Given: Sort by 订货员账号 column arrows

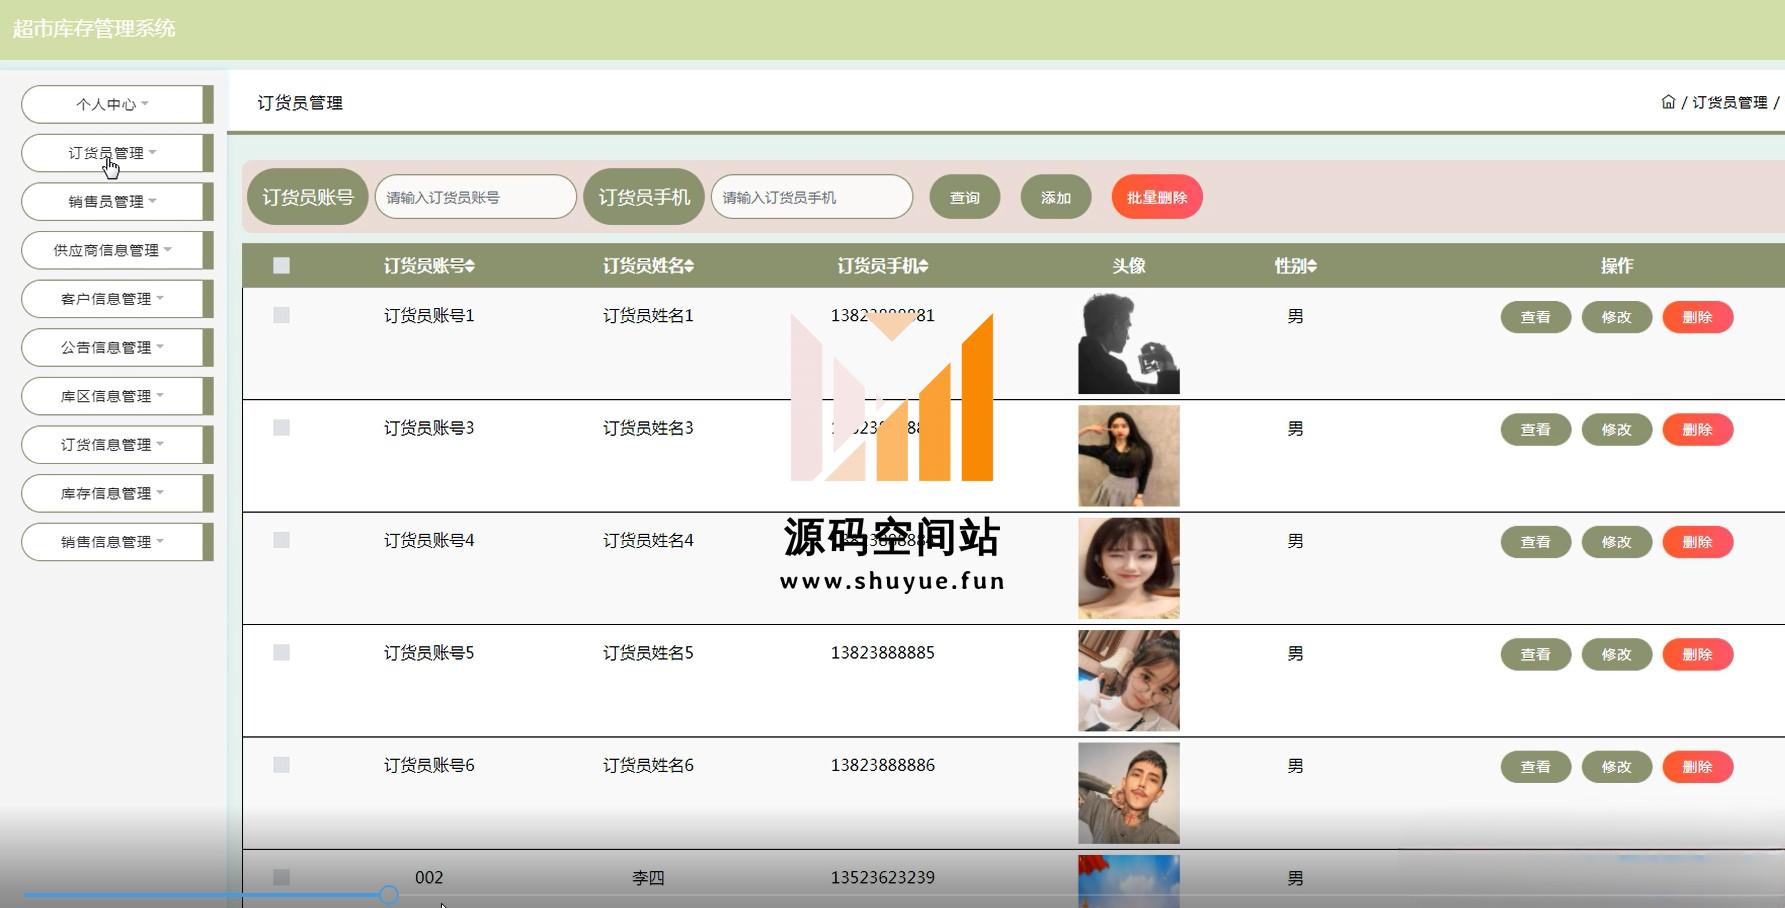Looking at the screenshot, I should (x=470, y=266).
